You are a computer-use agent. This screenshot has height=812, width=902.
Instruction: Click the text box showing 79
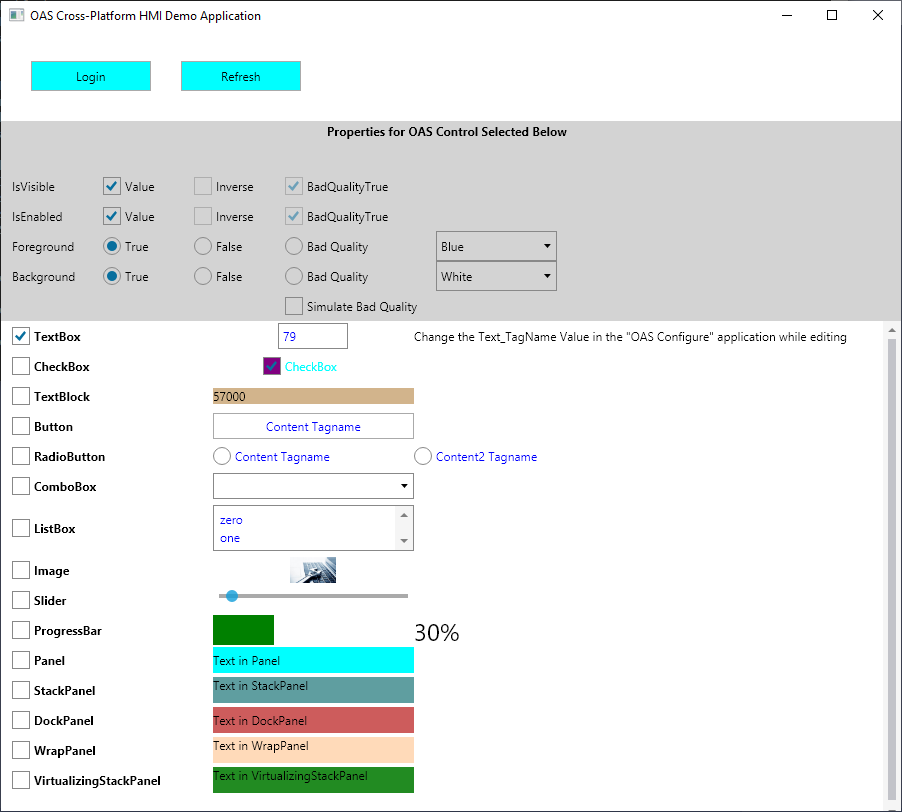point(313,336)
